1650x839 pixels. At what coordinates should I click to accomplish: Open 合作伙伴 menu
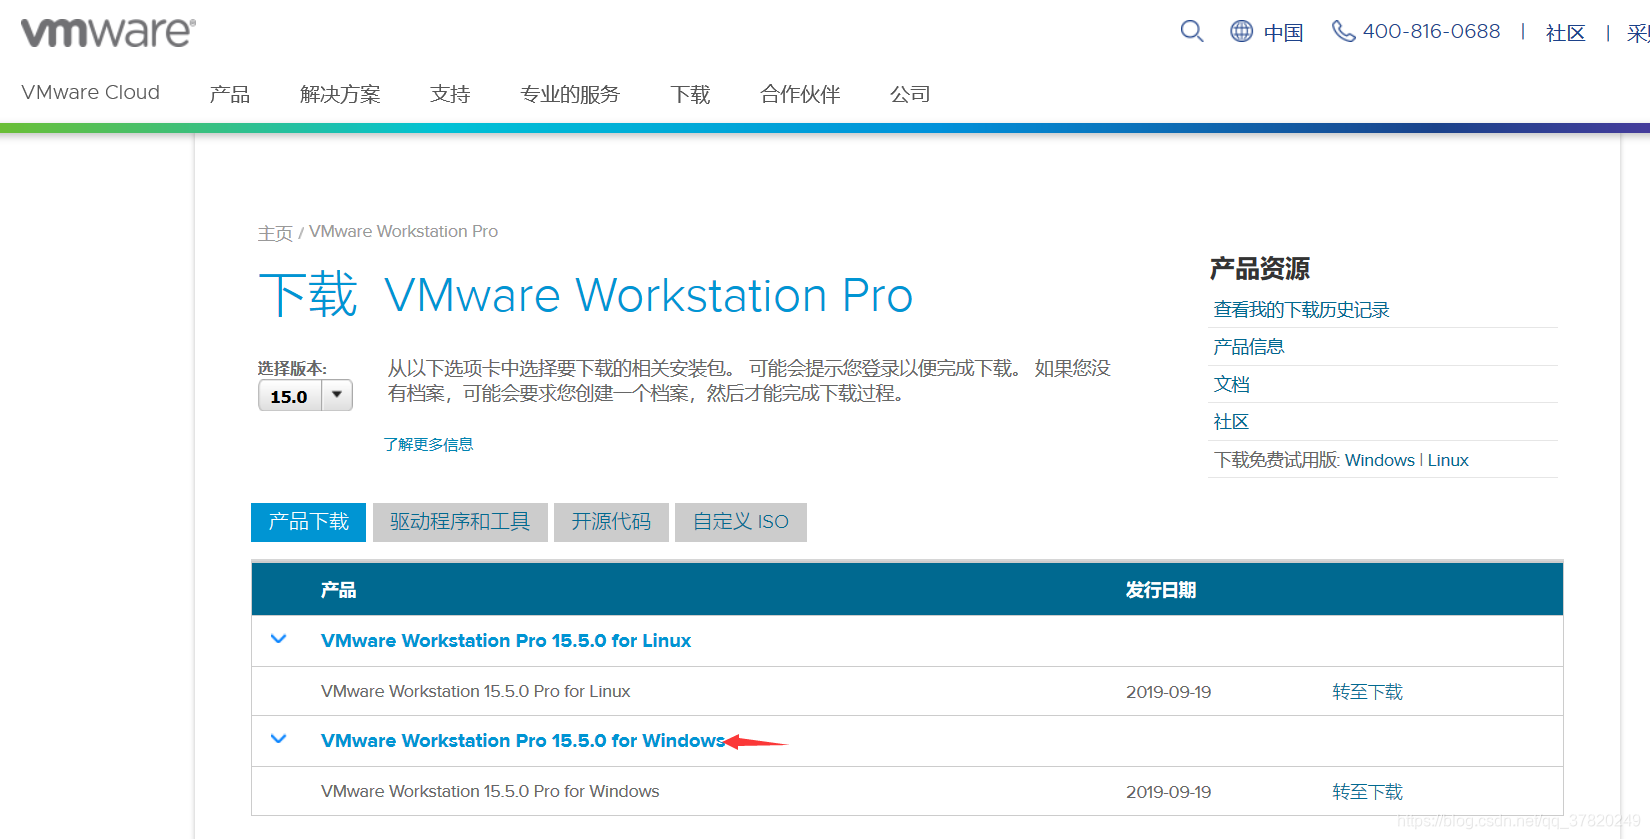click(x=800, y=94)
